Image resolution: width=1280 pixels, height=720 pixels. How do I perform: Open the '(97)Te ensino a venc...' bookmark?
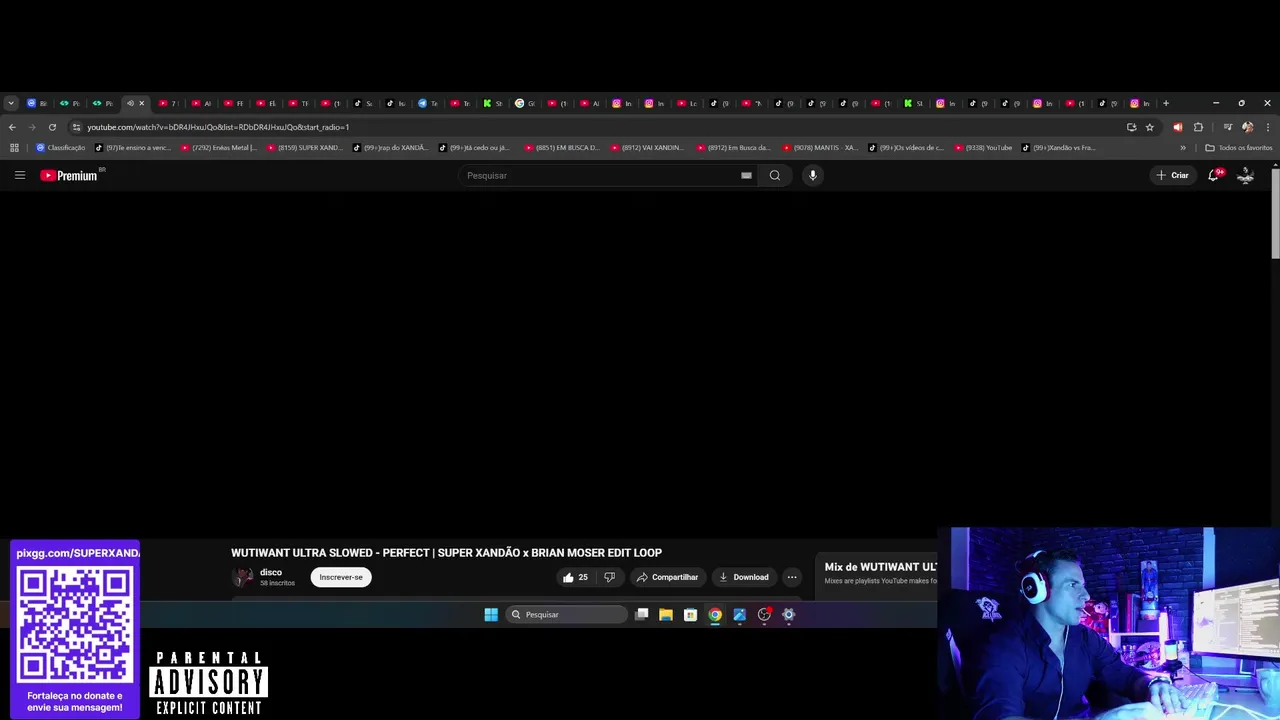pyautogui.click(x=133, y=148)
